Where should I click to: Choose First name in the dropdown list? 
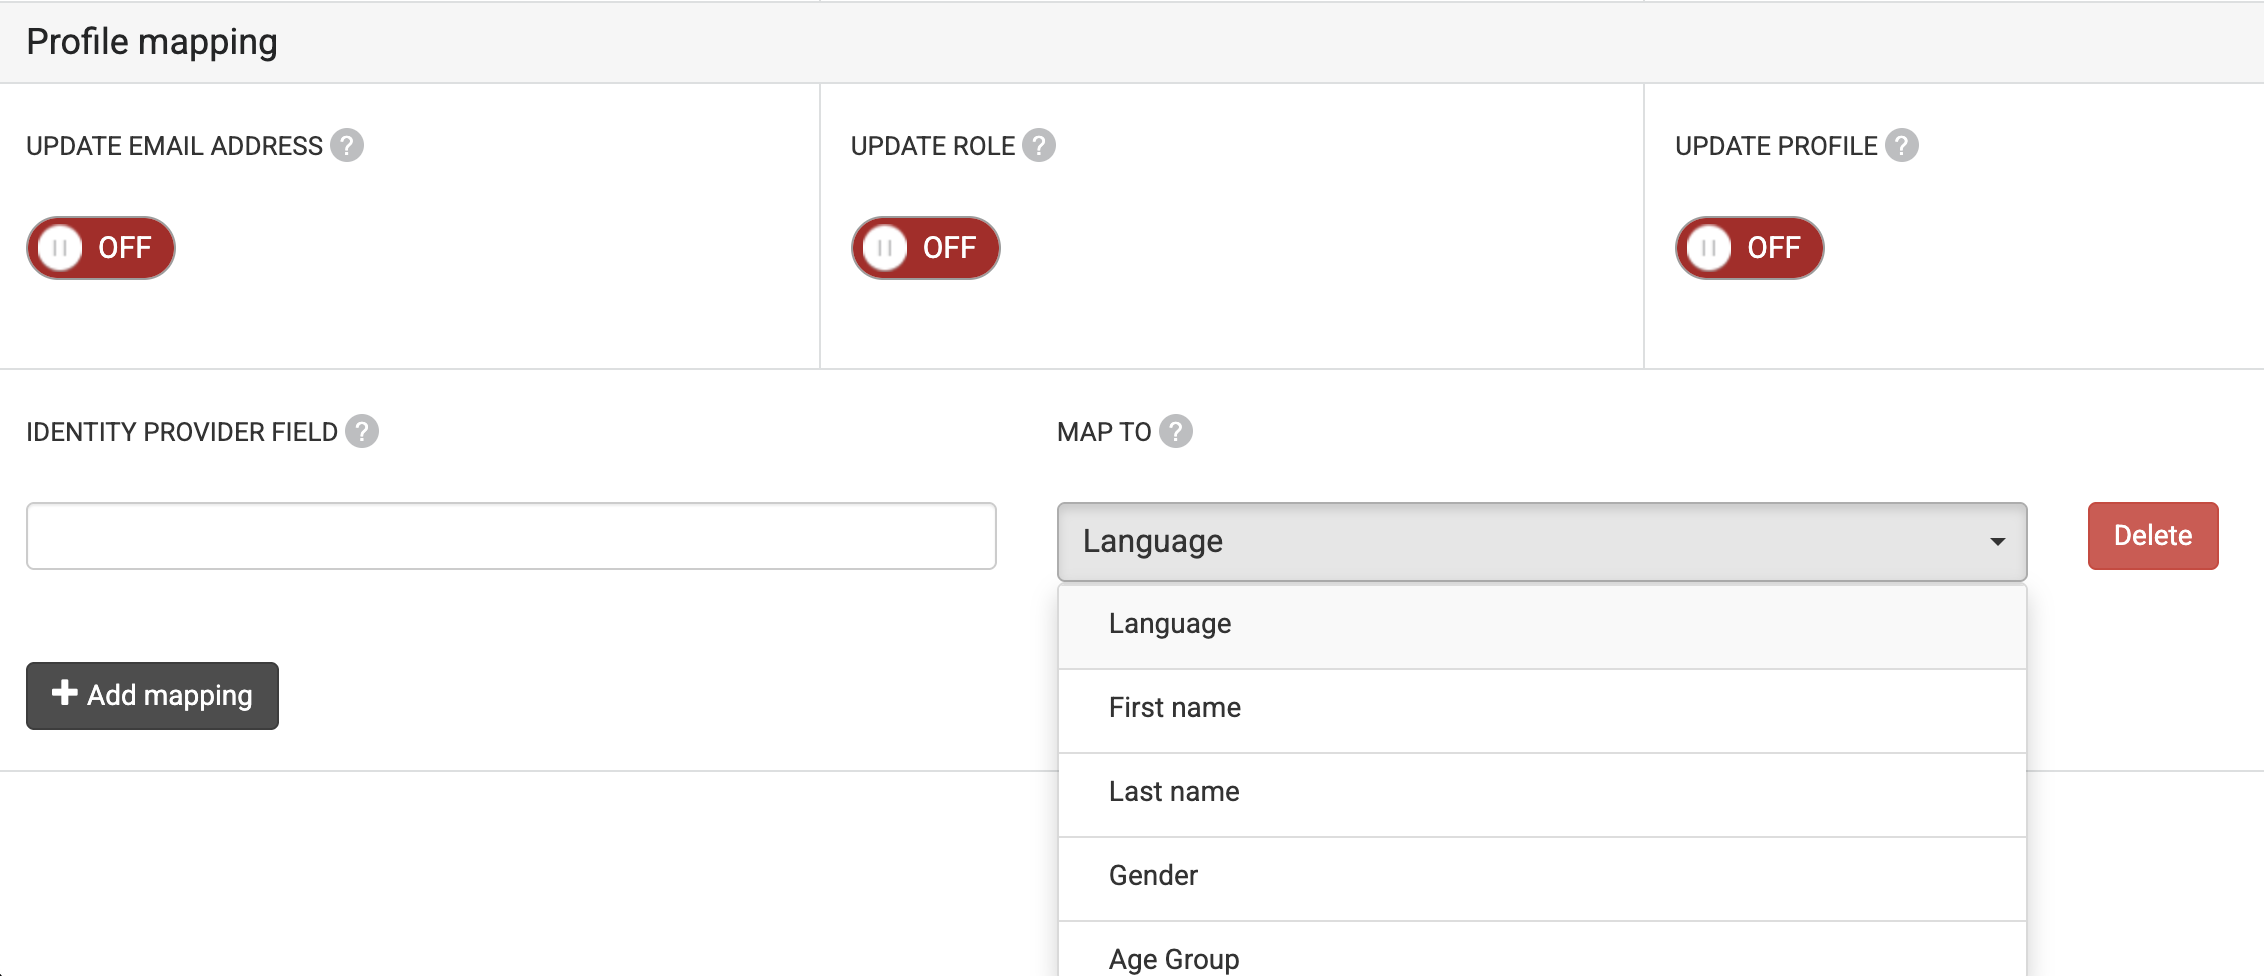[1175, 709]
